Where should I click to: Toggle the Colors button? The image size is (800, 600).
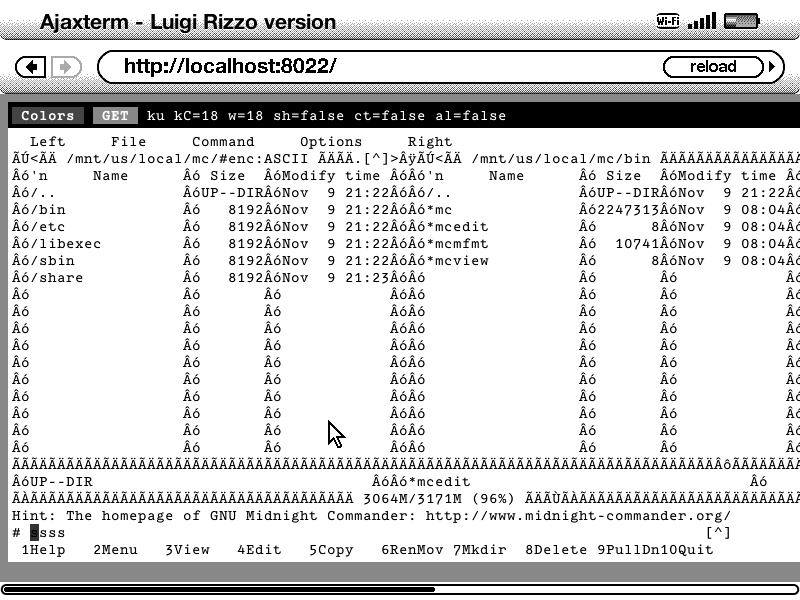tap(47, 116)
